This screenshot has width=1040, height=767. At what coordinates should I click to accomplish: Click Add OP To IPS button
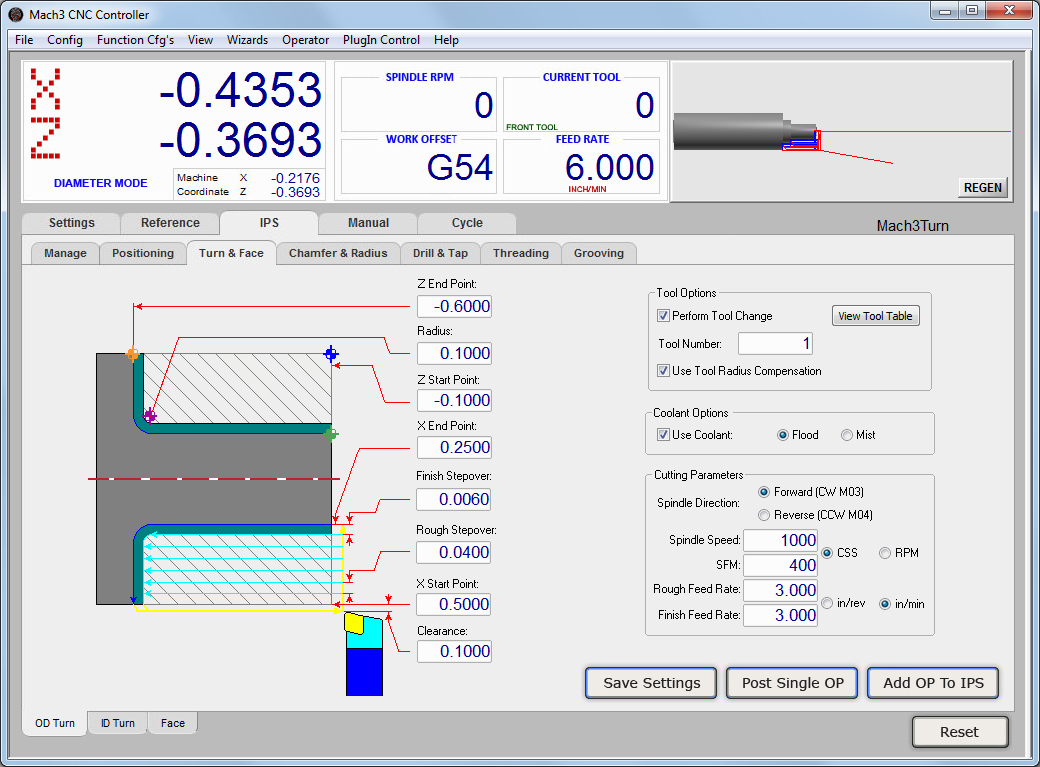tap(933, 683)
